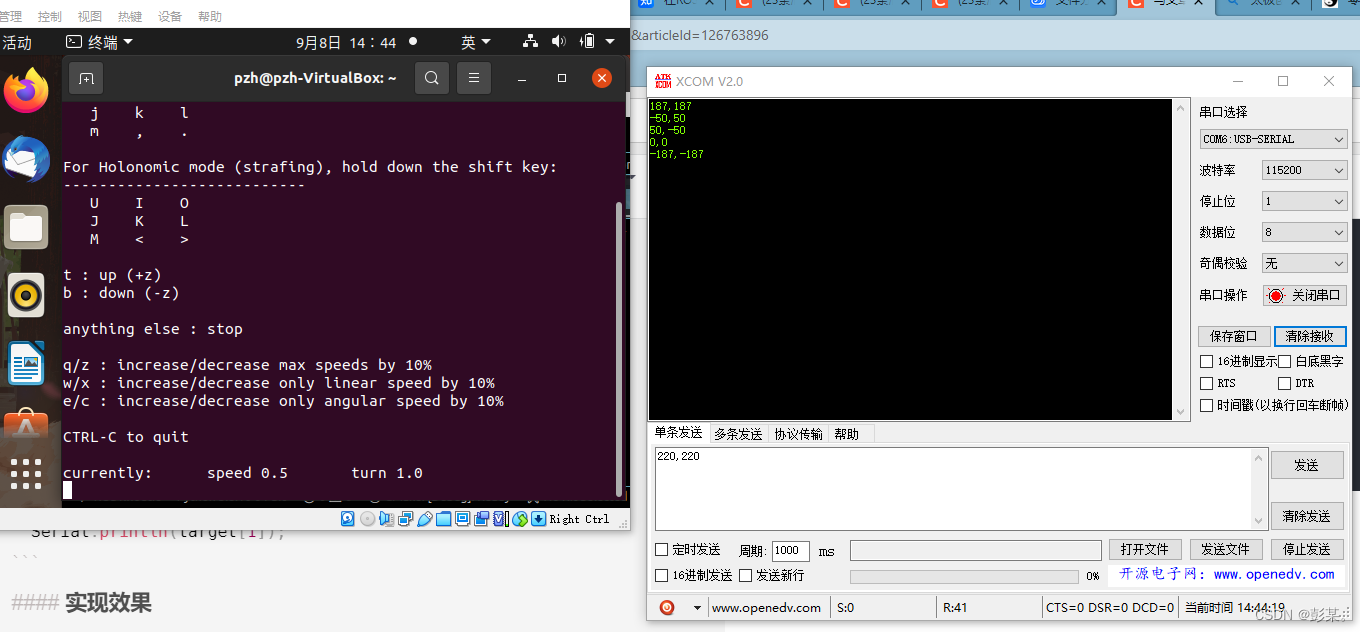Click the battery icon in the Ubuntu top bar
1360x632 pixels.
pyautogui.click(x=588, y=42)
